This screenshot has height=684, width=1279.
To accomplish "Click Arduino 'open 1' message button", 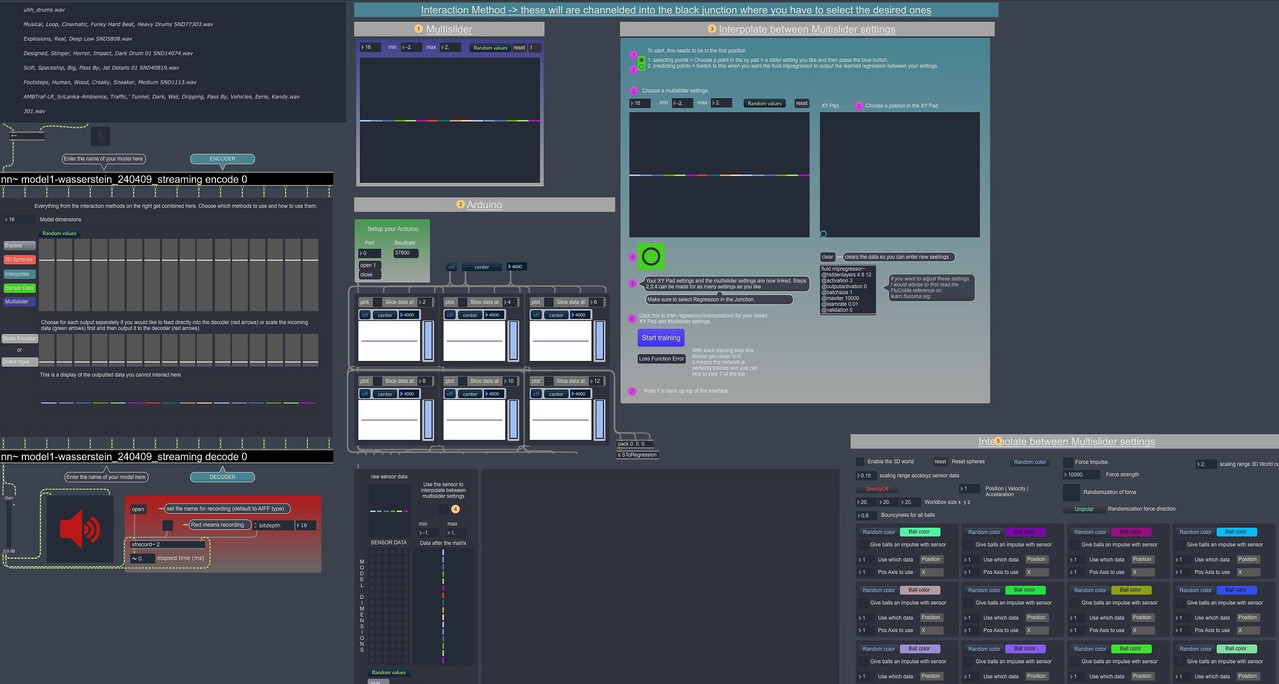I will 368,265.
